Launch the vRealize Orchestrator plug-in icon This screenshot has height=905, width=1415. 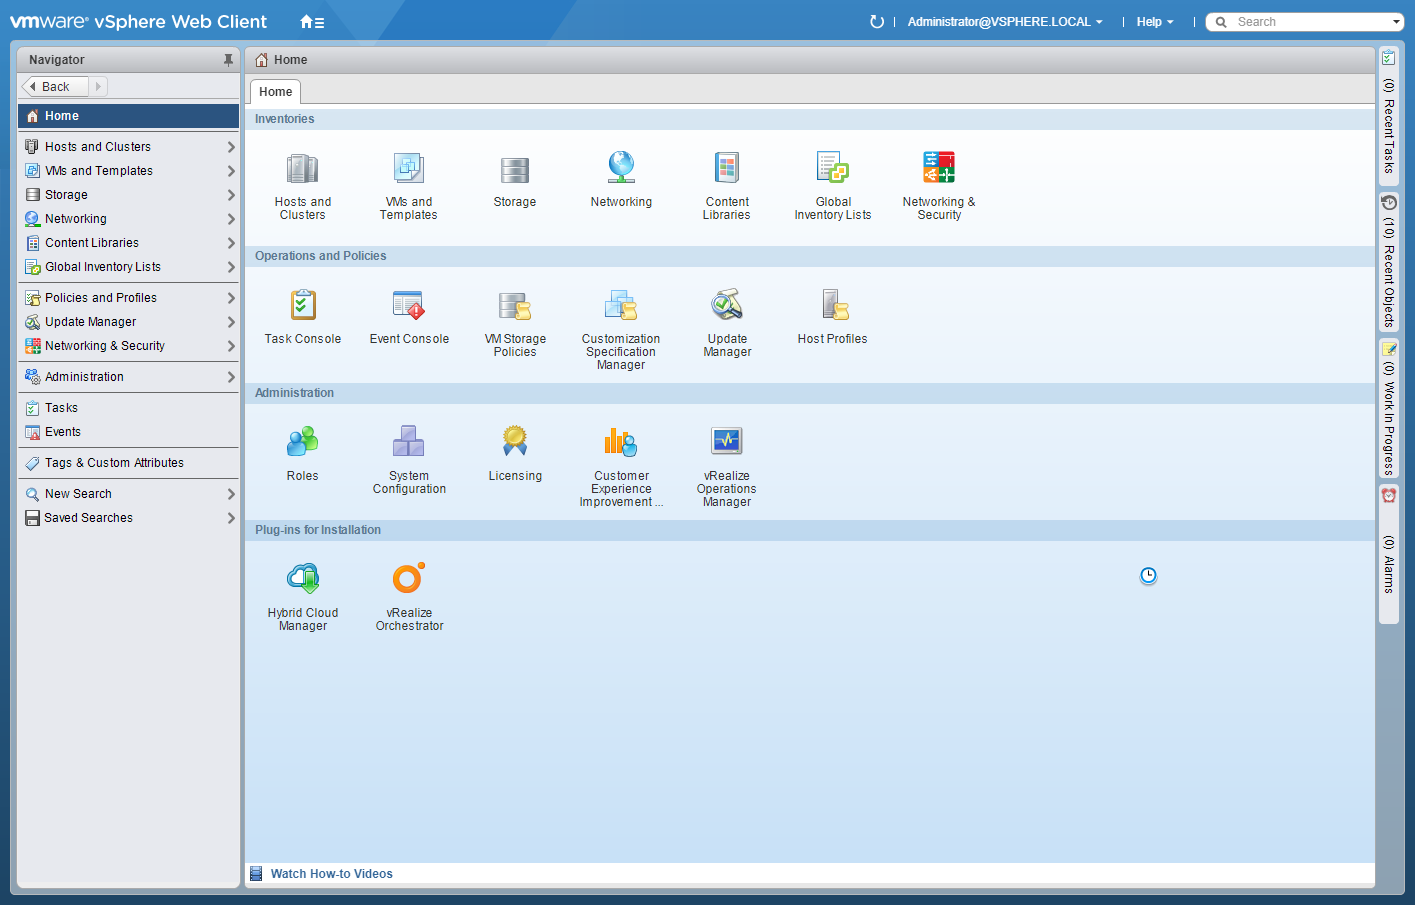coord(409,579)
